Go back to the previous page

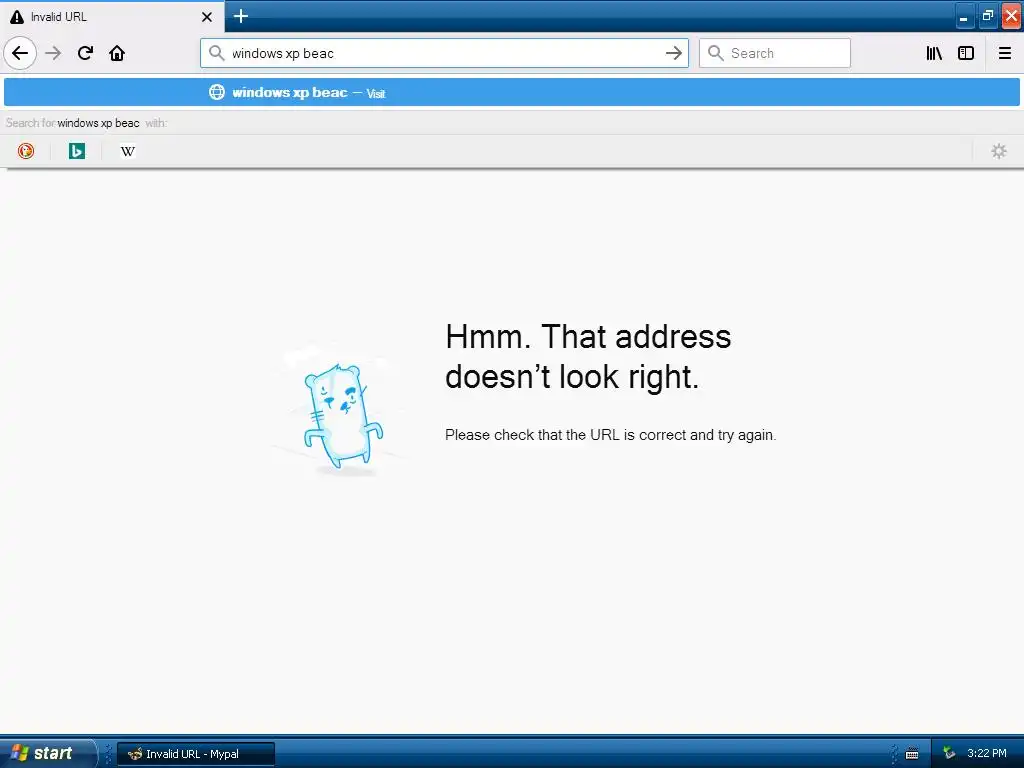point(20,53)
